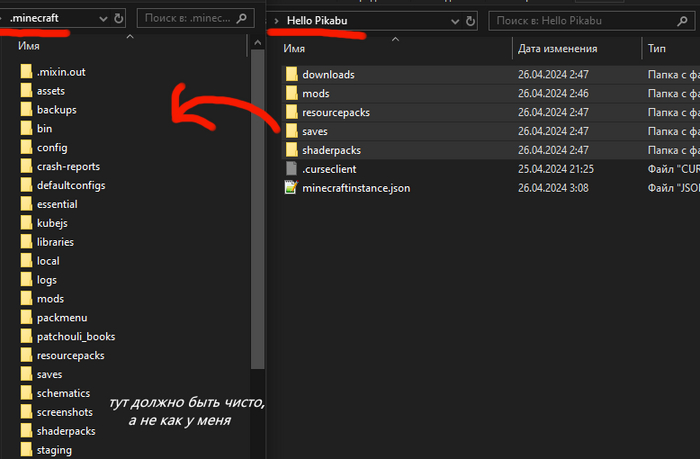Screen dimensions: 700x459
Task: Select the kubejs folder icon
Action: tap(26, 223)
